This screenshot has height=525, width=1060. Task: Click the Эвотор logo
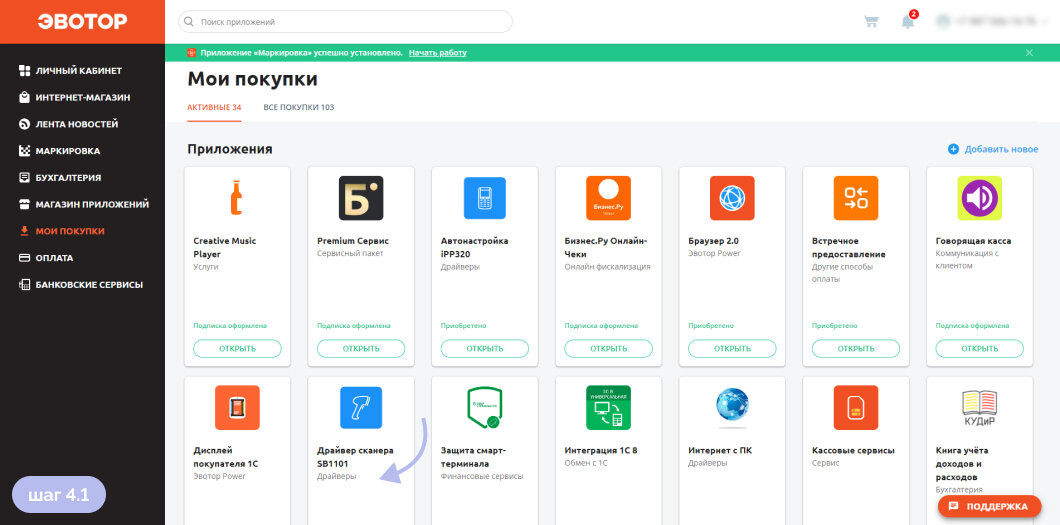[82, 22]
